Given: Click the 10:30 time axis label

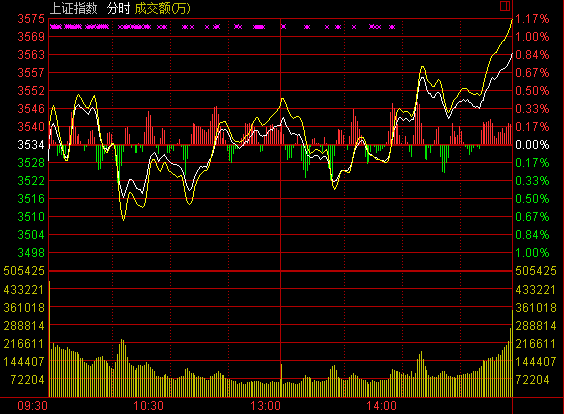Looking at the screenshot, I should [x=148, y=406].
